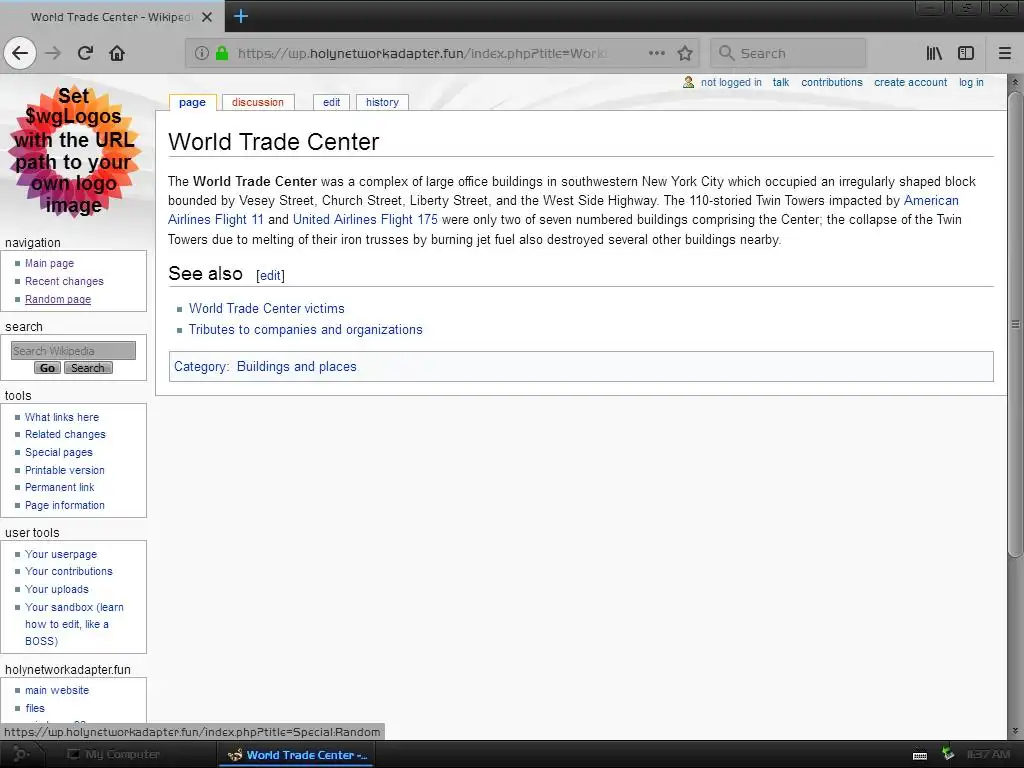Click the scrollbar down arrow
Screen dimensions: 1024x768
1014,731
